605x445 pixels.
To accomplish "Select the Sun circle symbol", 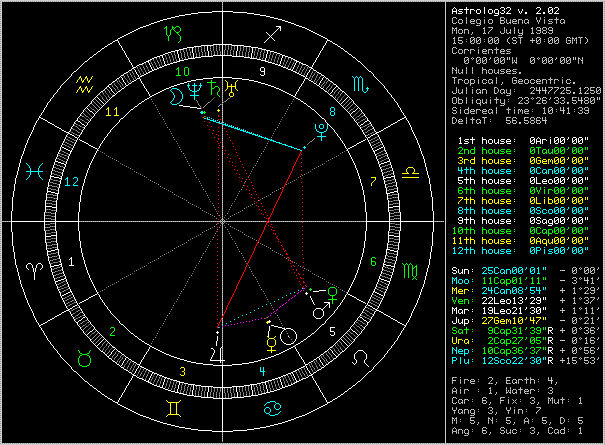I will pyautogui.click(x=288, y=336).
